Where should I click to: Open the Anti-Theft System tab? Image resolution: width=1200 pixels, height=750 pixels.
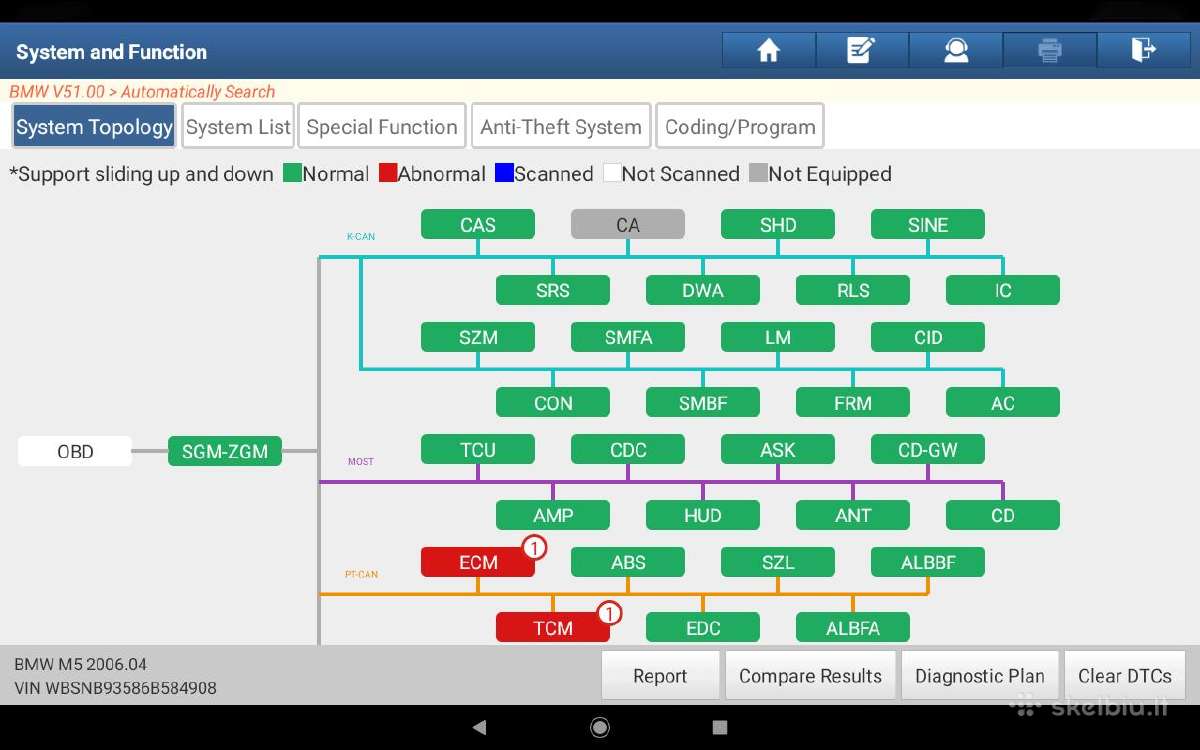pyautogui.click(x=561, y=127)
